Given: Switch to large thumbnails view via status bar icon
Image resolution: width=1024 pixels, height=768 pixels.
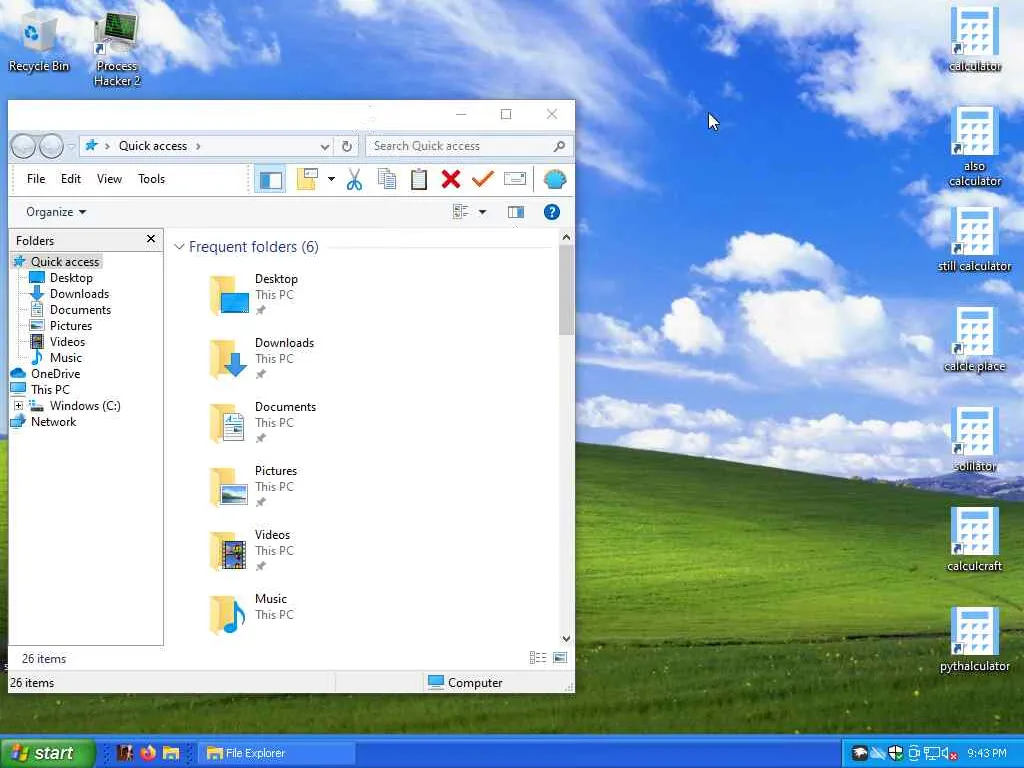Looking at the screenshot, I should pyautogui.click(x=560, y=658).
